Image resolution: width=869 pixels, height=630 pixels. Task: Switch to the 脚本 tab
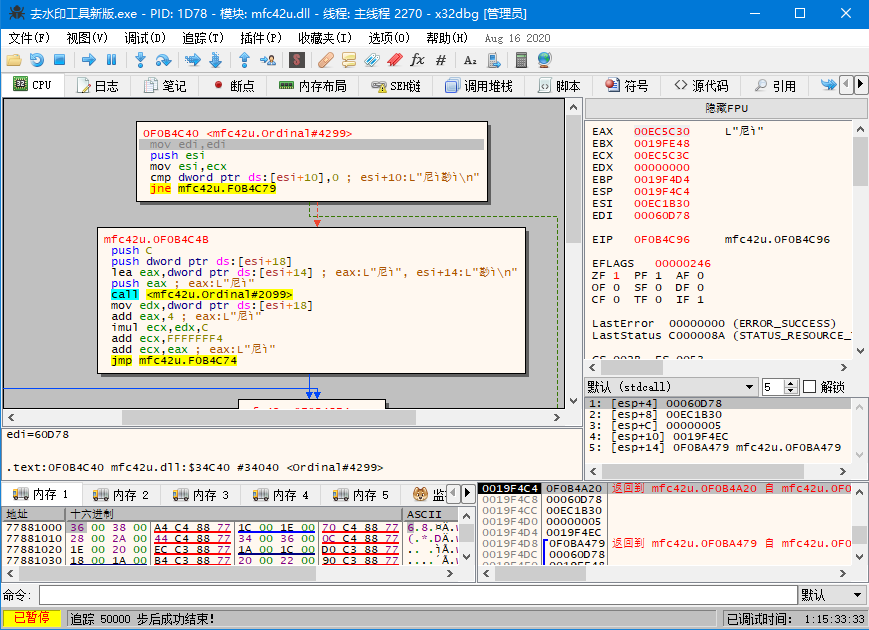point(559,86)
